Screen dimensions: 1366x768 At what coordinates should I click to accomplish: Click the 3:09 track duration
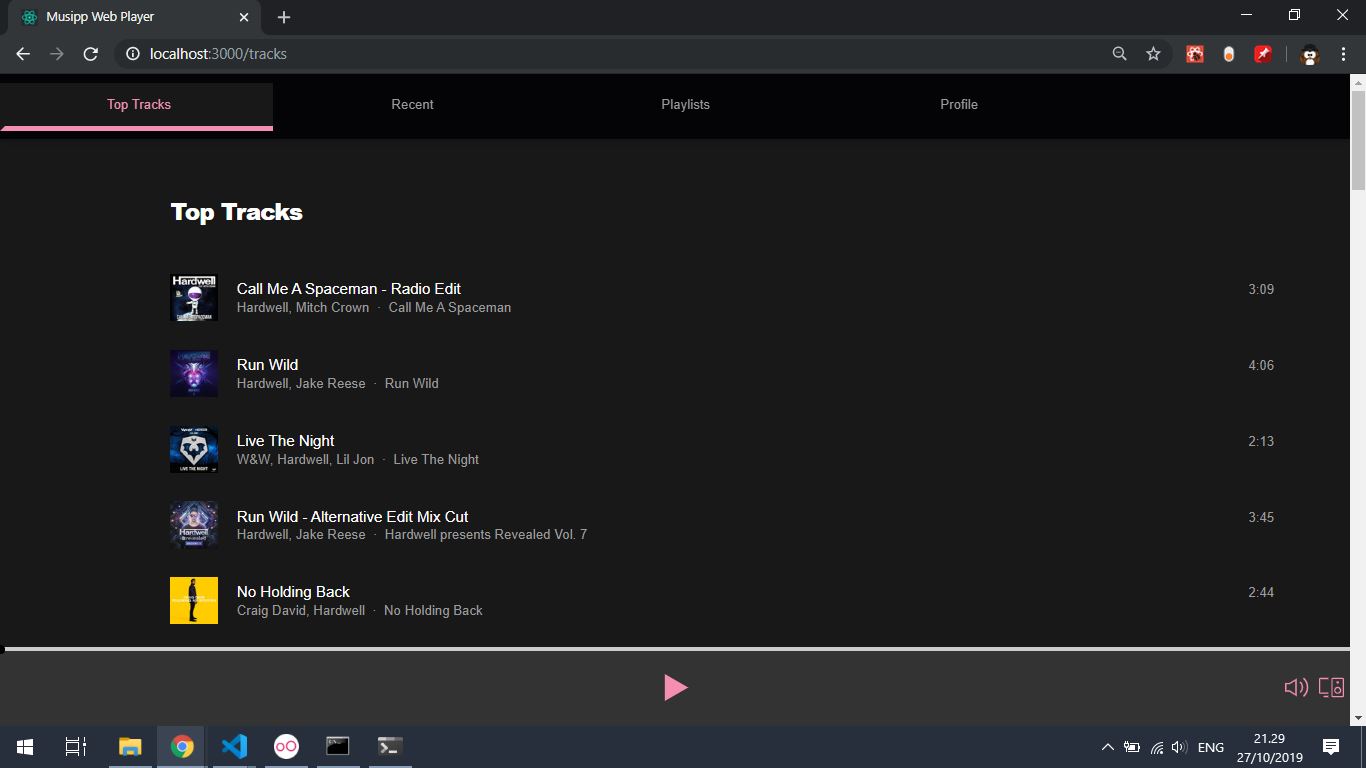tap(1261, 289)
